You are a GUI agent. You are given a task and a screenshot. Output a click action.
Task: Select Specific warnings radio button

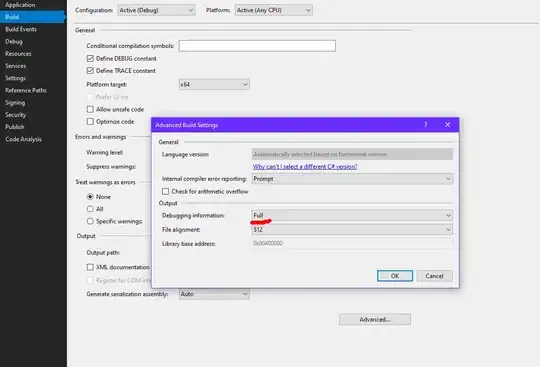click(x=90, y=221)
